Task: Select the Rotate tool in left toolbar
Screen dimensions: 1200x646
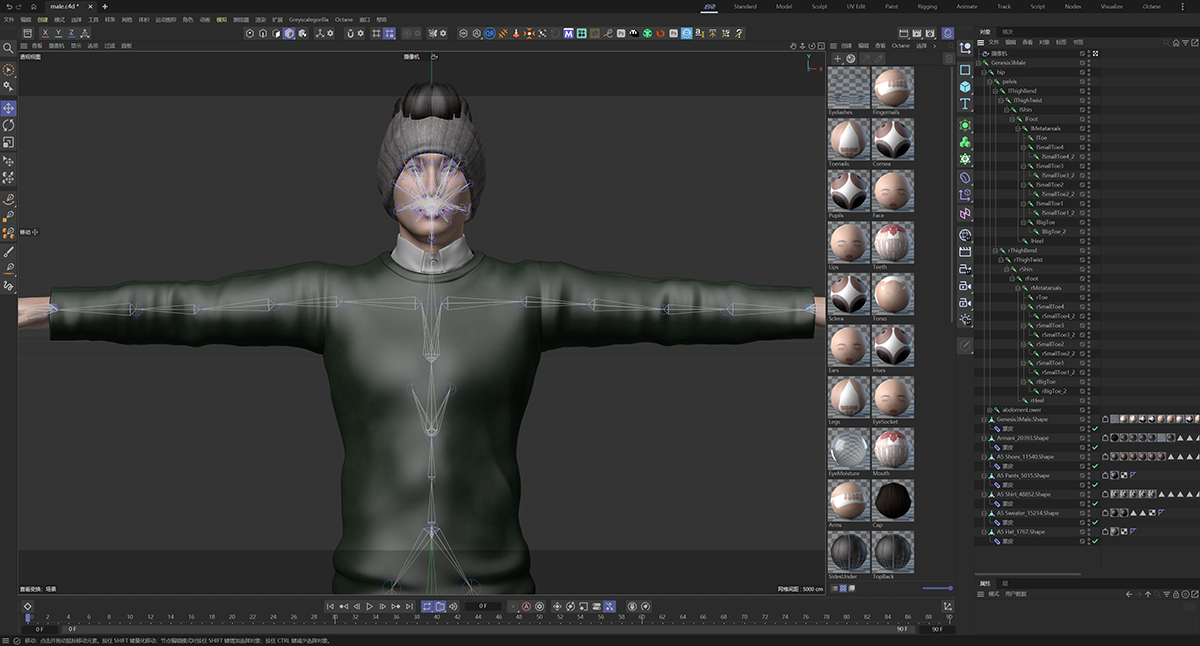Action: tap(9, 126)
